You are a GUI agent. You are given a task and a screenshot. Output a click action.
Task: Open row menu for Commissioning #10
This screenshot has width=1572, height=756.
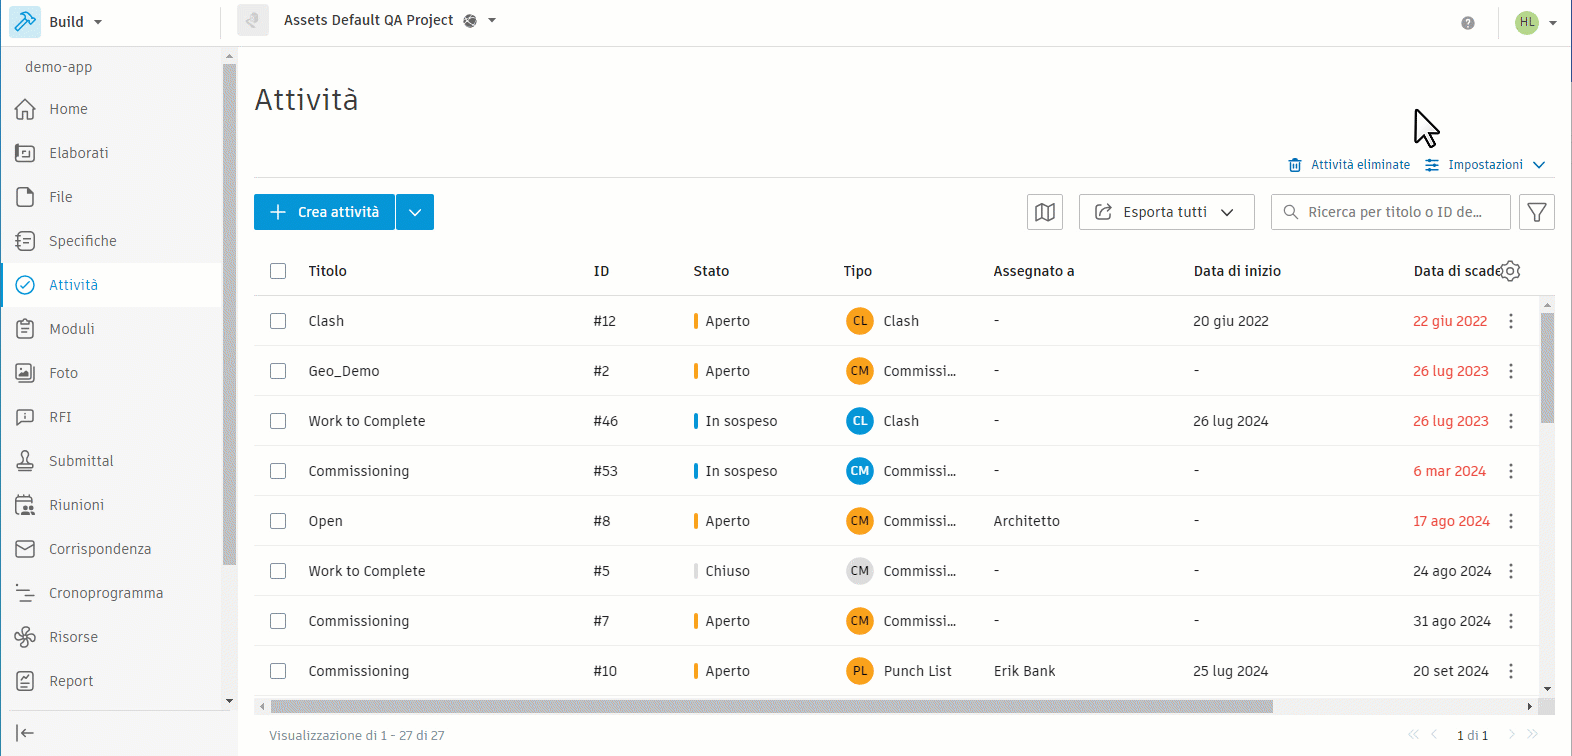point(1511,671)
